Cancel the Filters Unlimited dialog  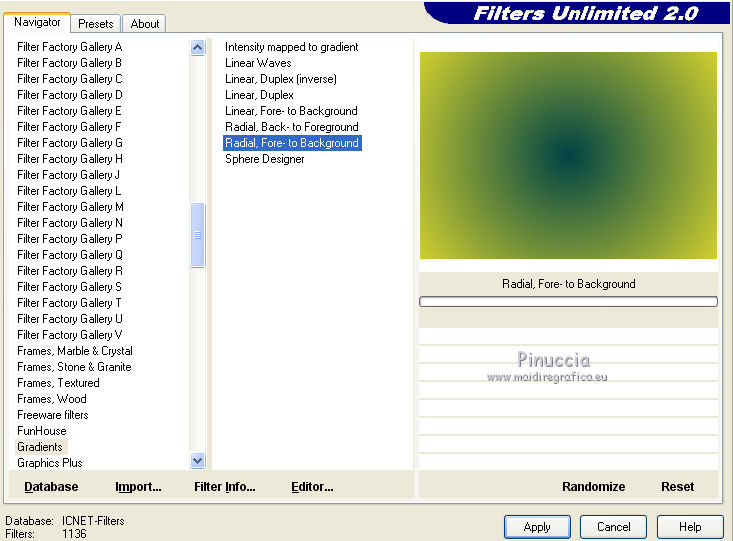pyautogui.click(x=613, y=527)
